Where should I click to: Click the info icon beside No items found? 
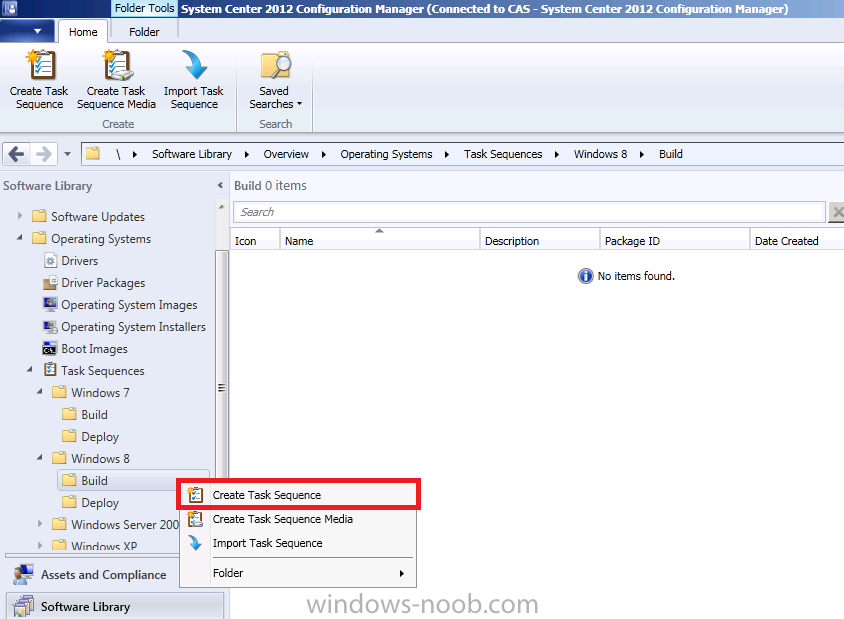click(x=585, y=276)
